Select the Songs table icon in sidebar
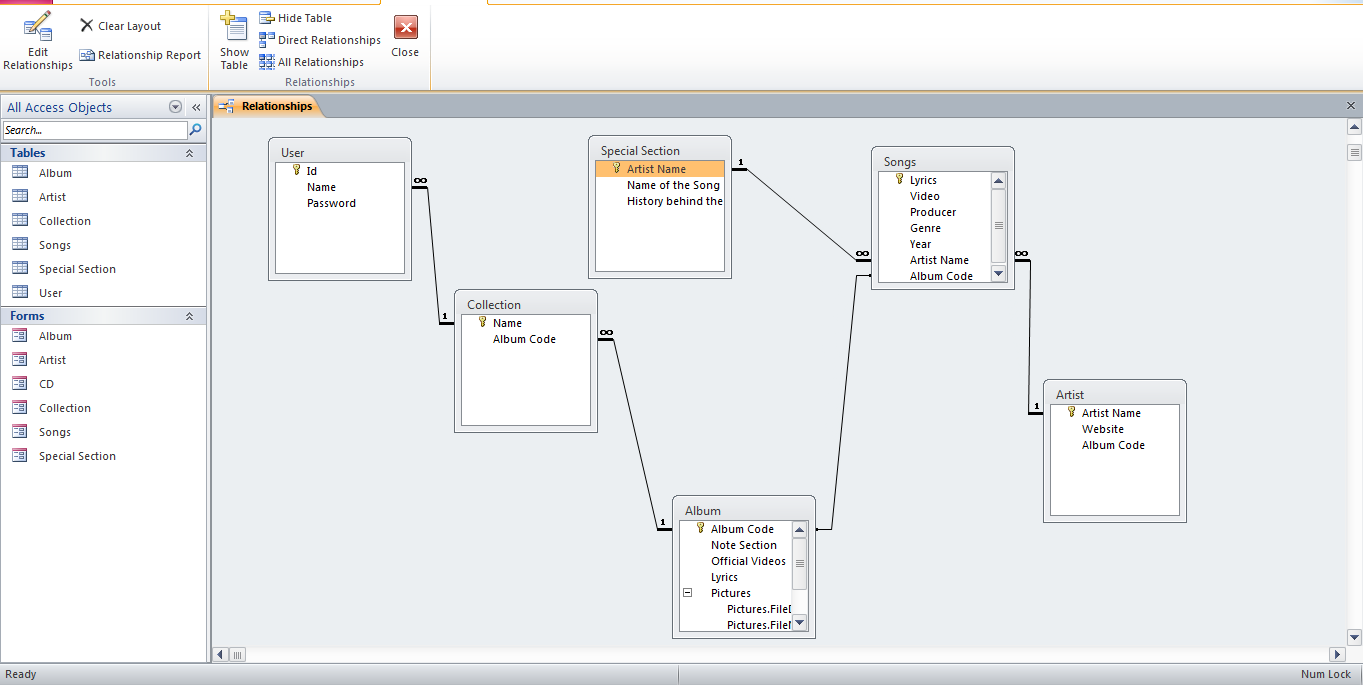The height and width of the screenshot is (685, 1363). pyautogui.click(x=22, y=244)
